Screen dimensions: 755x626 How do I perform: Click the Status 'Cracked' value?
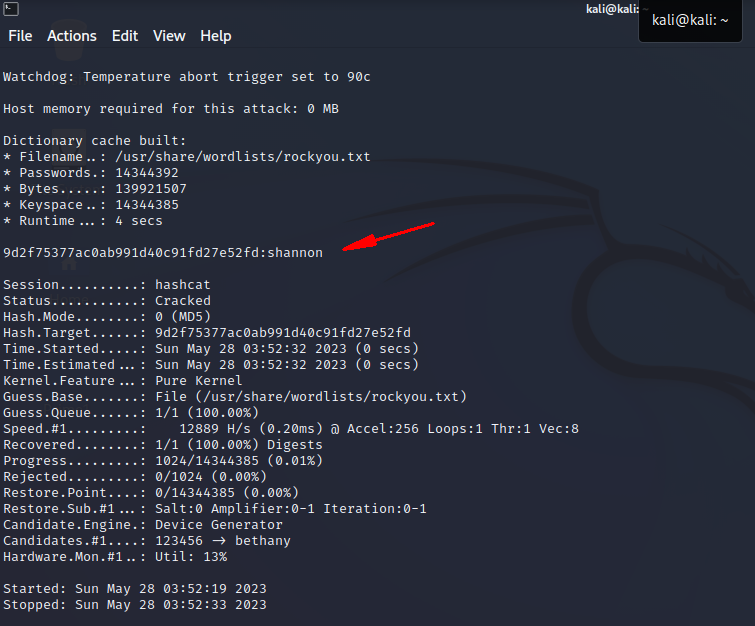[182, 301]
